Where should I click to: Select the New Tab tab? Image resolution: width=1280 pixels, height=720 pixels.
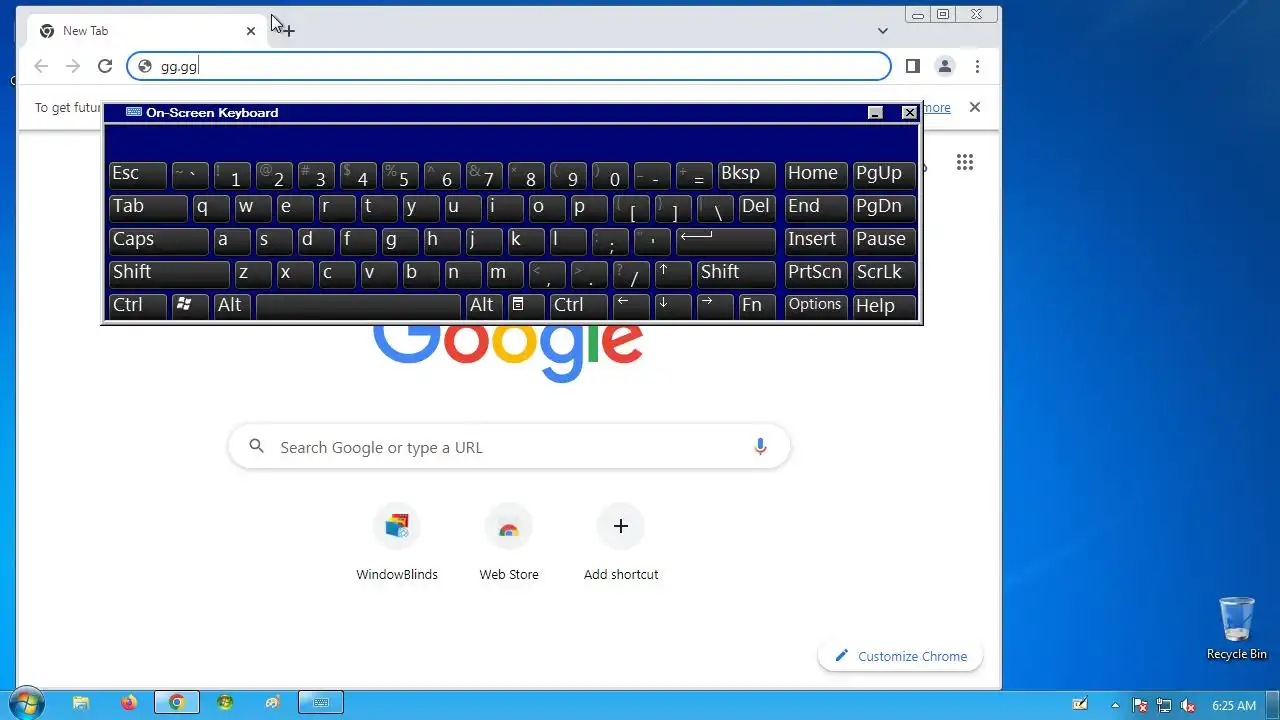[147, 31]
